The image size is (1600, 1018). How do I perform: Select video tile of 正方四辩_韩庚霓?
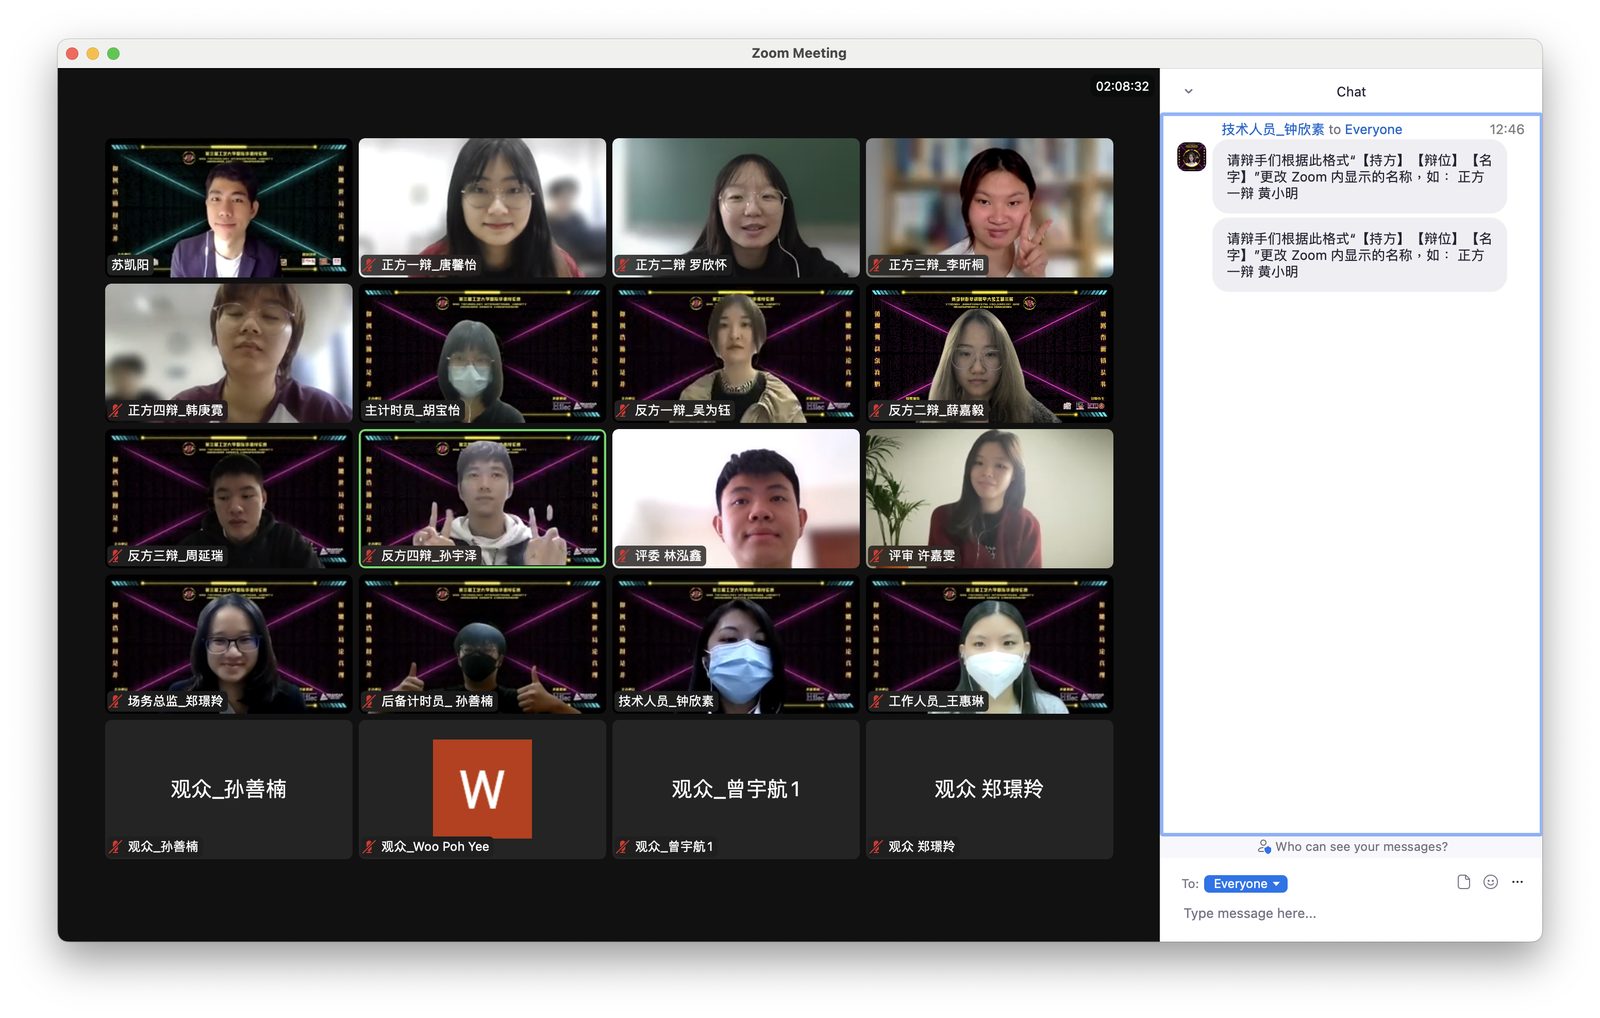[229, 353]
